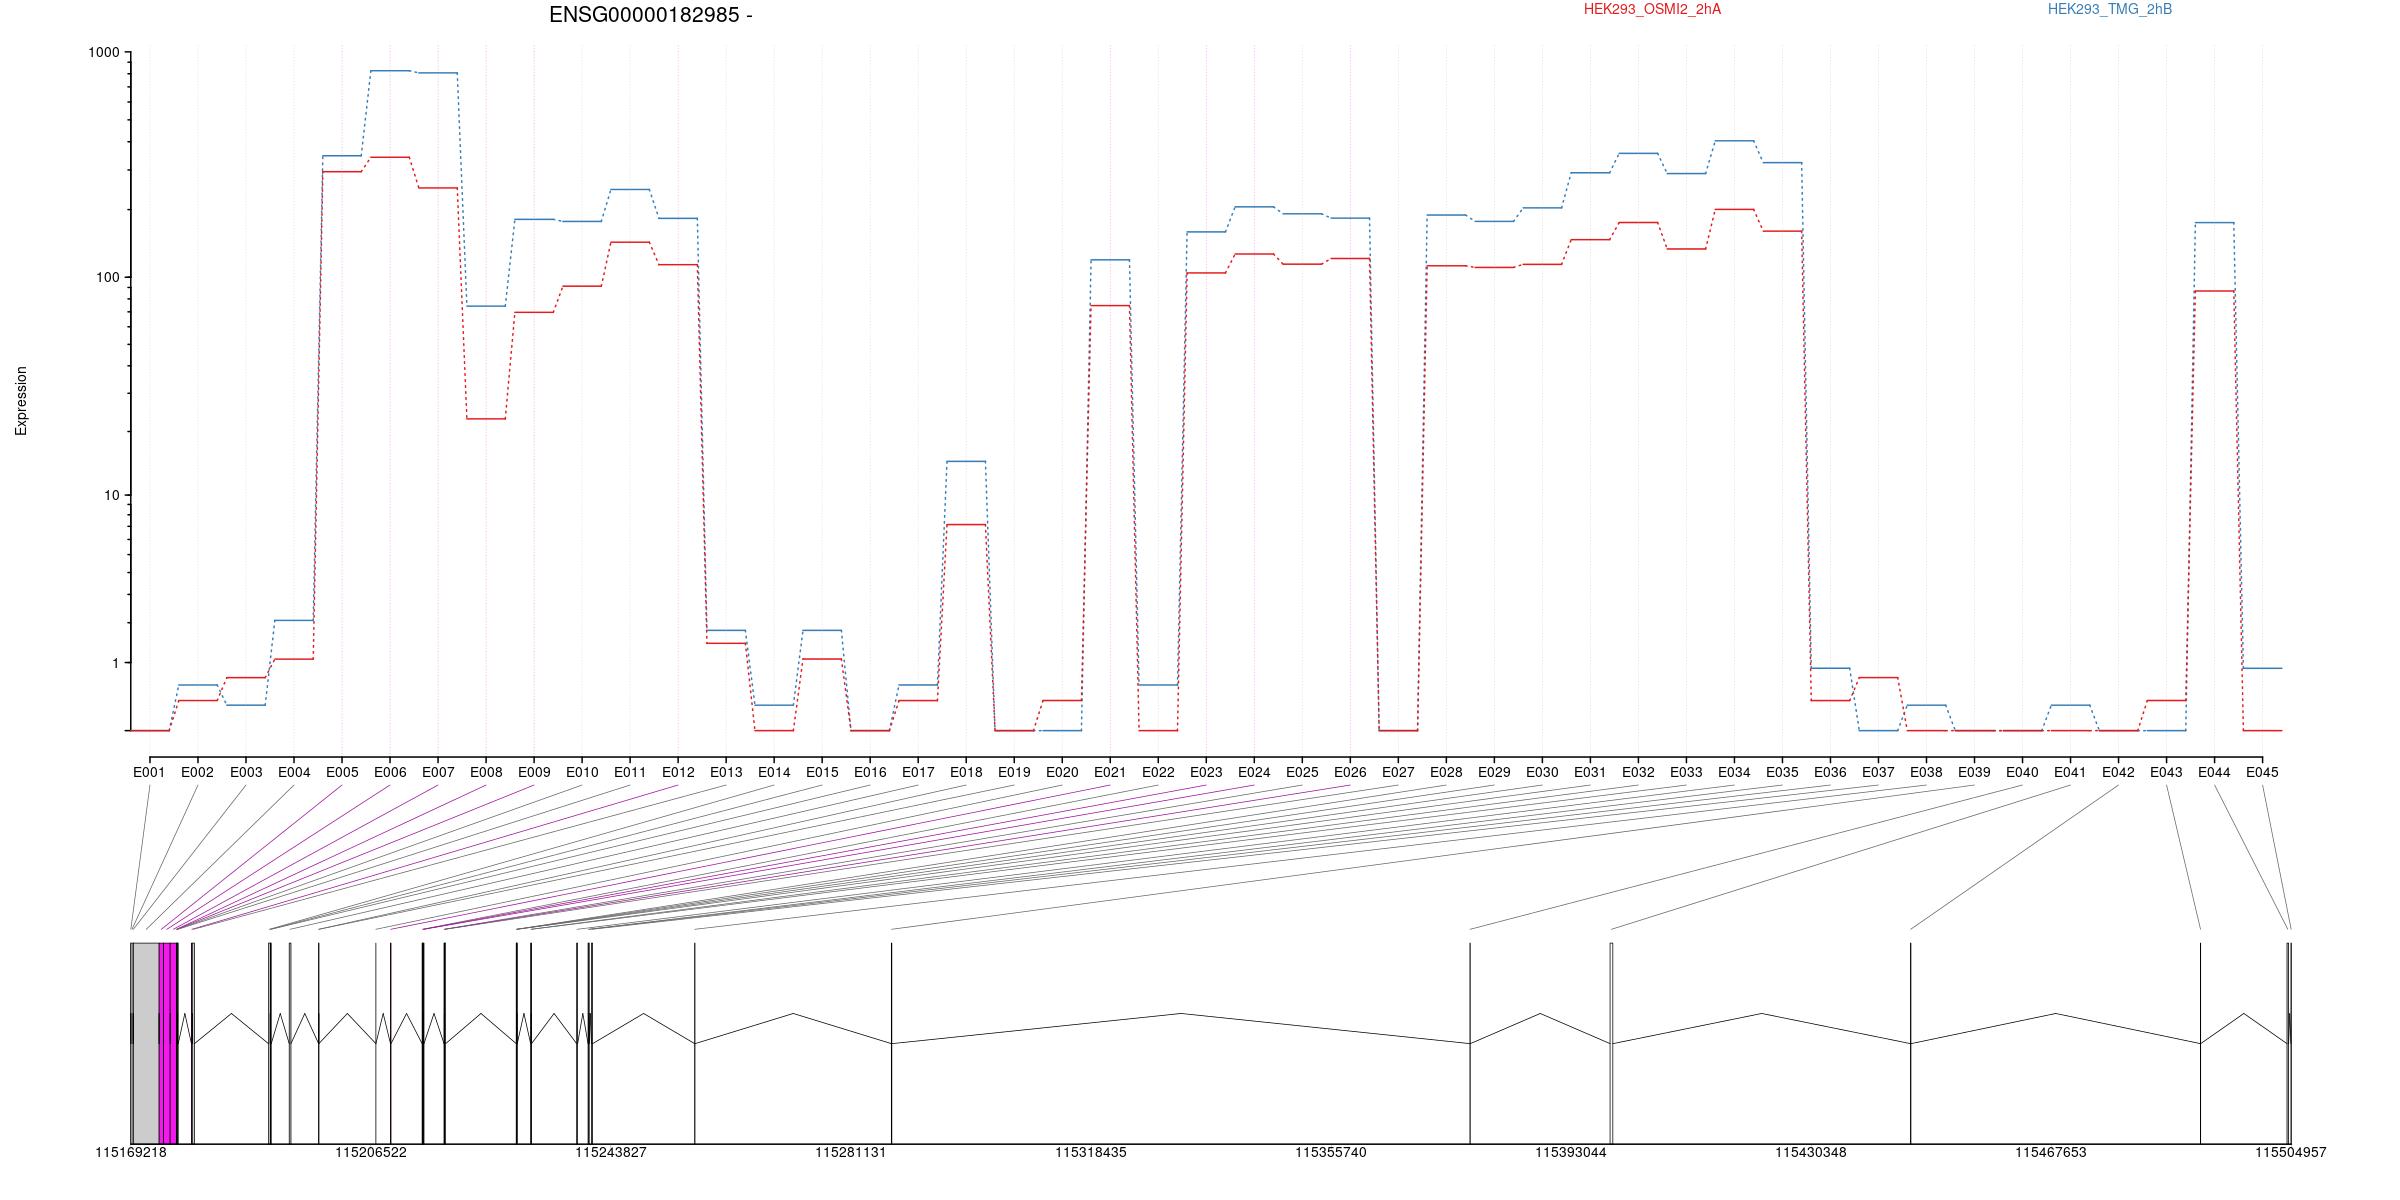Viewport: 2400px width, 1200px height.
Task: Click the Expression y-axis label
Action: coord(21,401)
